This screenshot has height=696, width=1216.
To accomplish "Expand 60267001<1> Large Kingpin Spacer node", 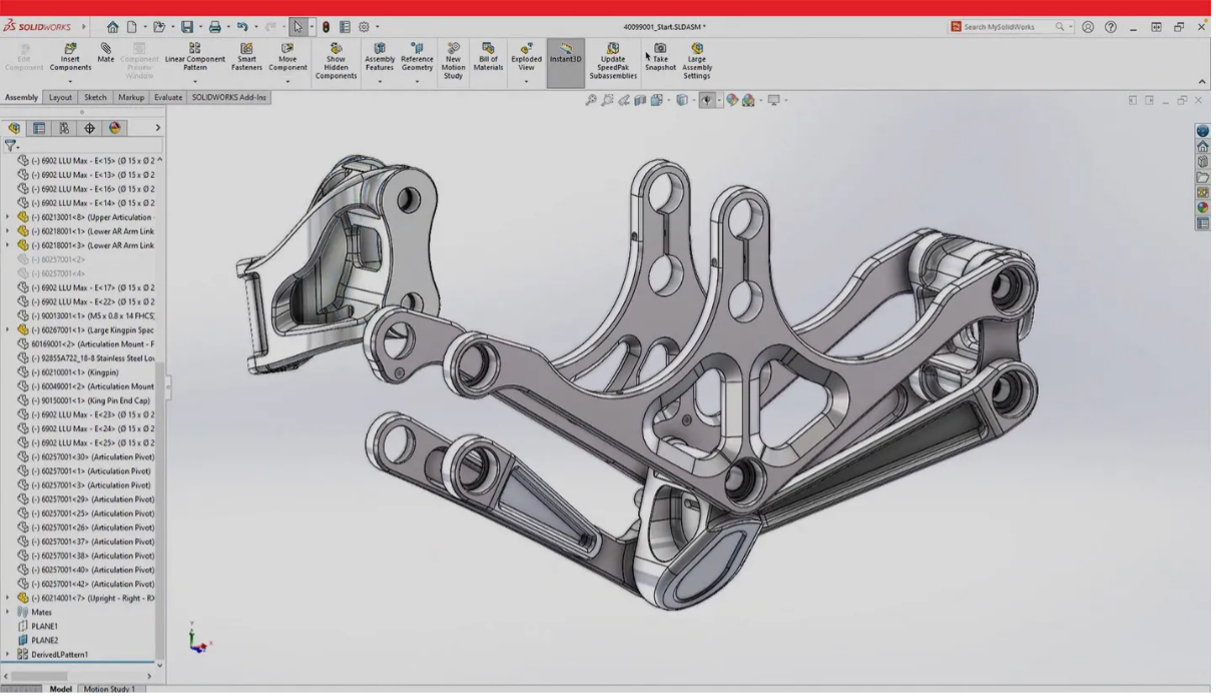I will [x=8, y=330].
